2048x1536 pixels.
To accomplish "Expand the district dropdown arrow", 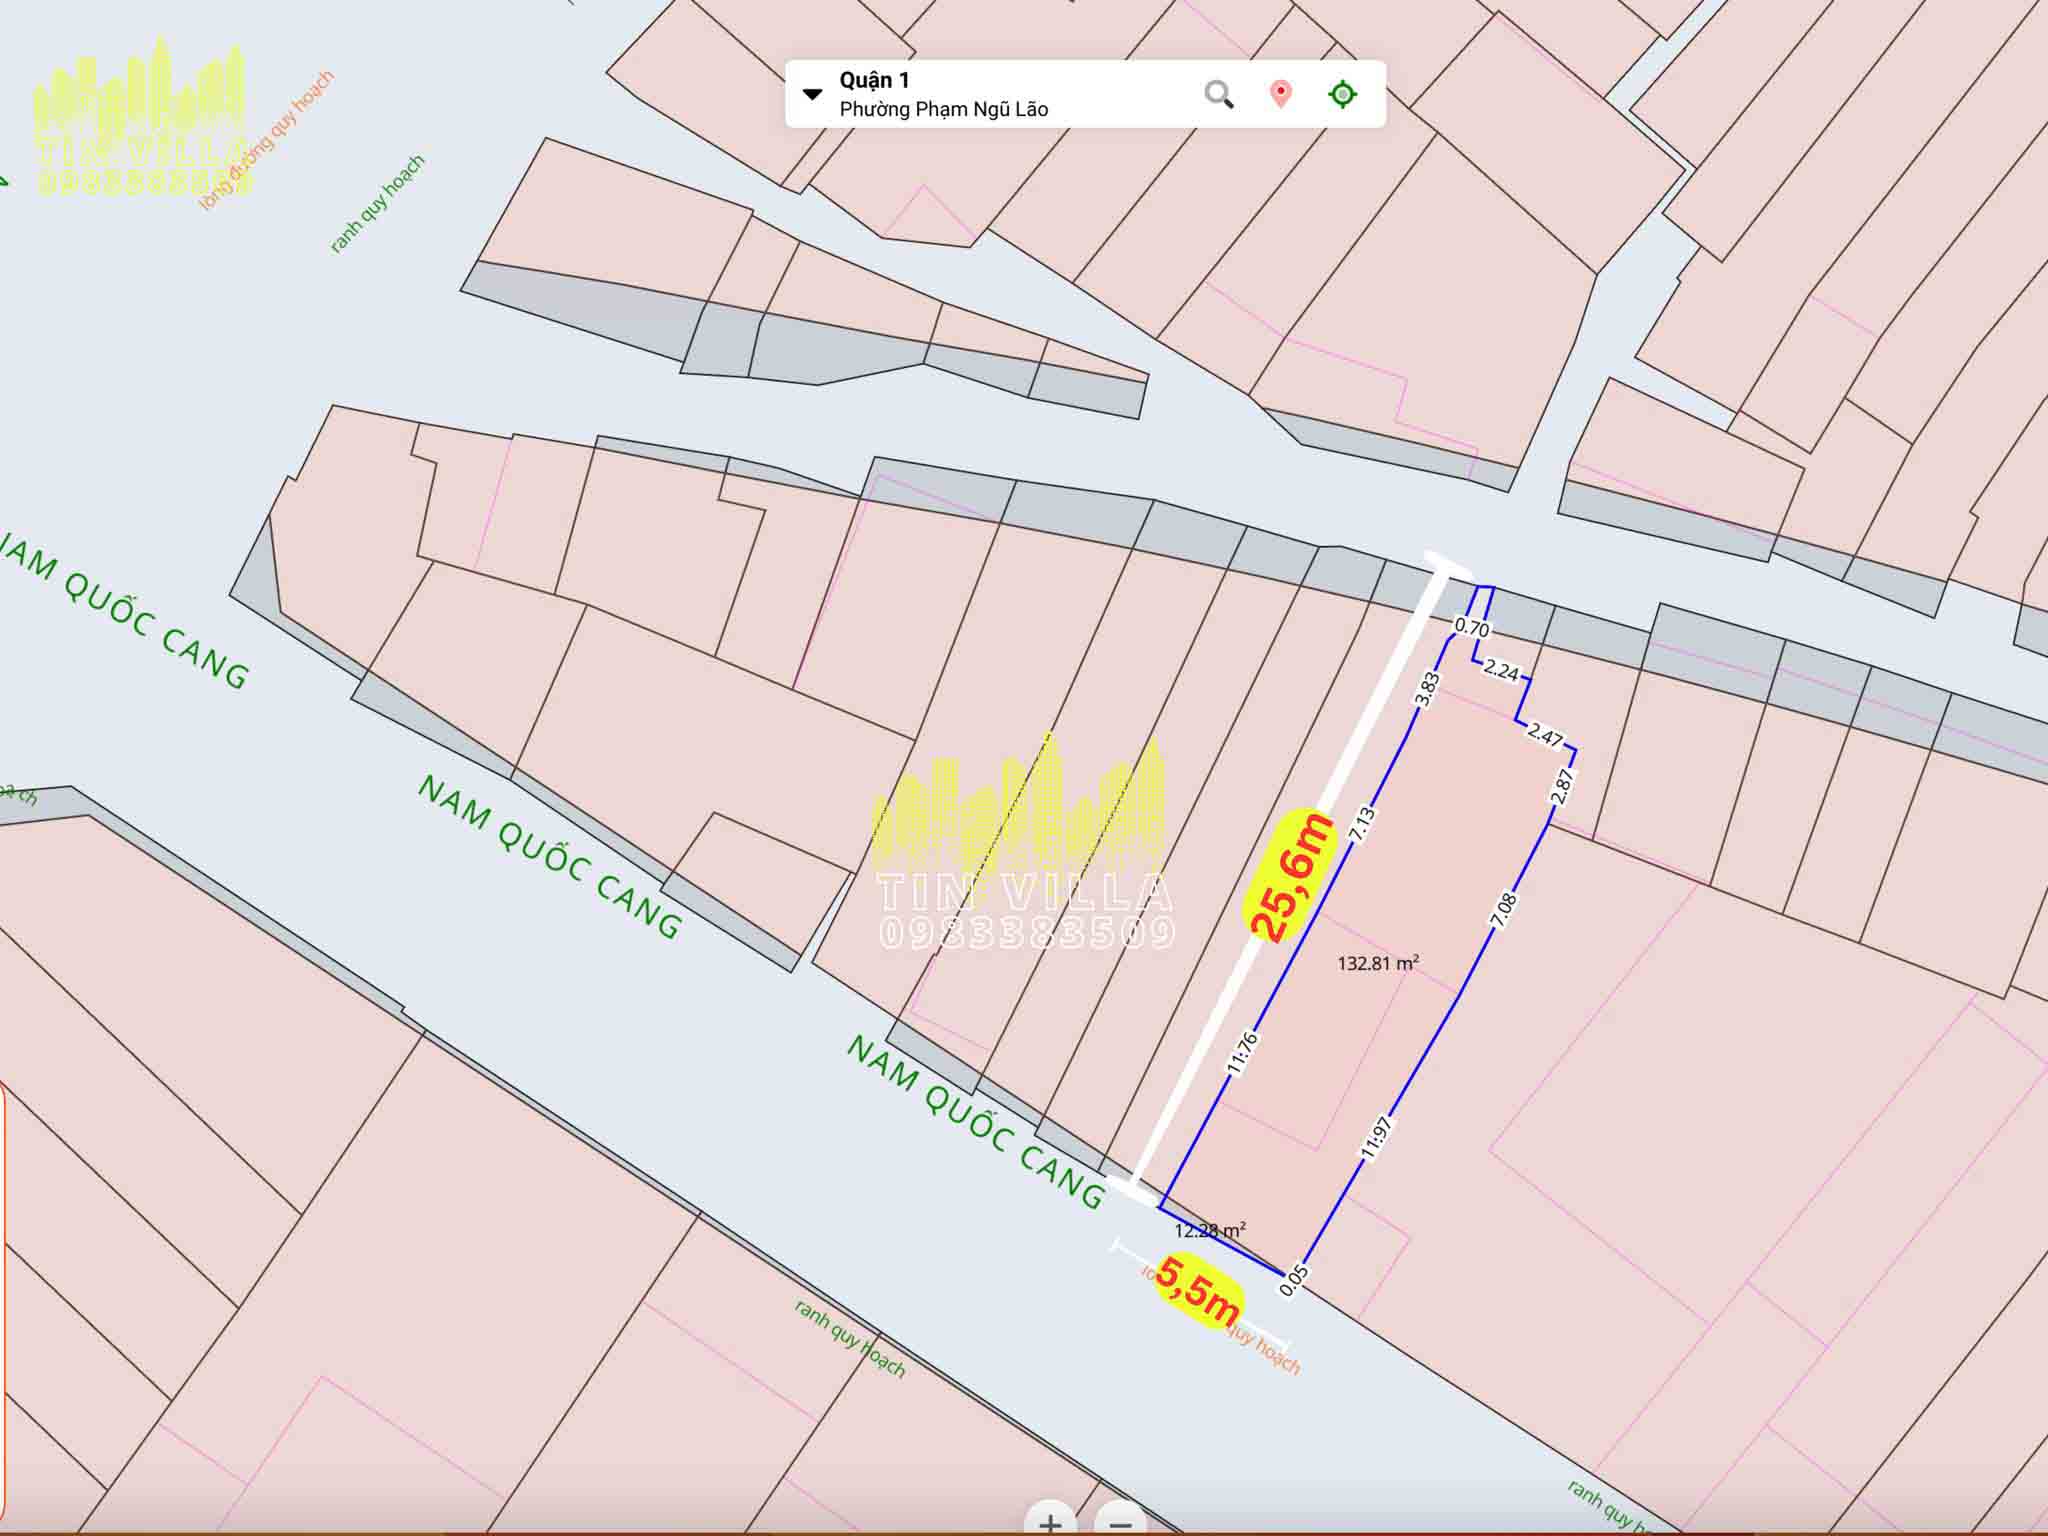I will tap(812, 94).
